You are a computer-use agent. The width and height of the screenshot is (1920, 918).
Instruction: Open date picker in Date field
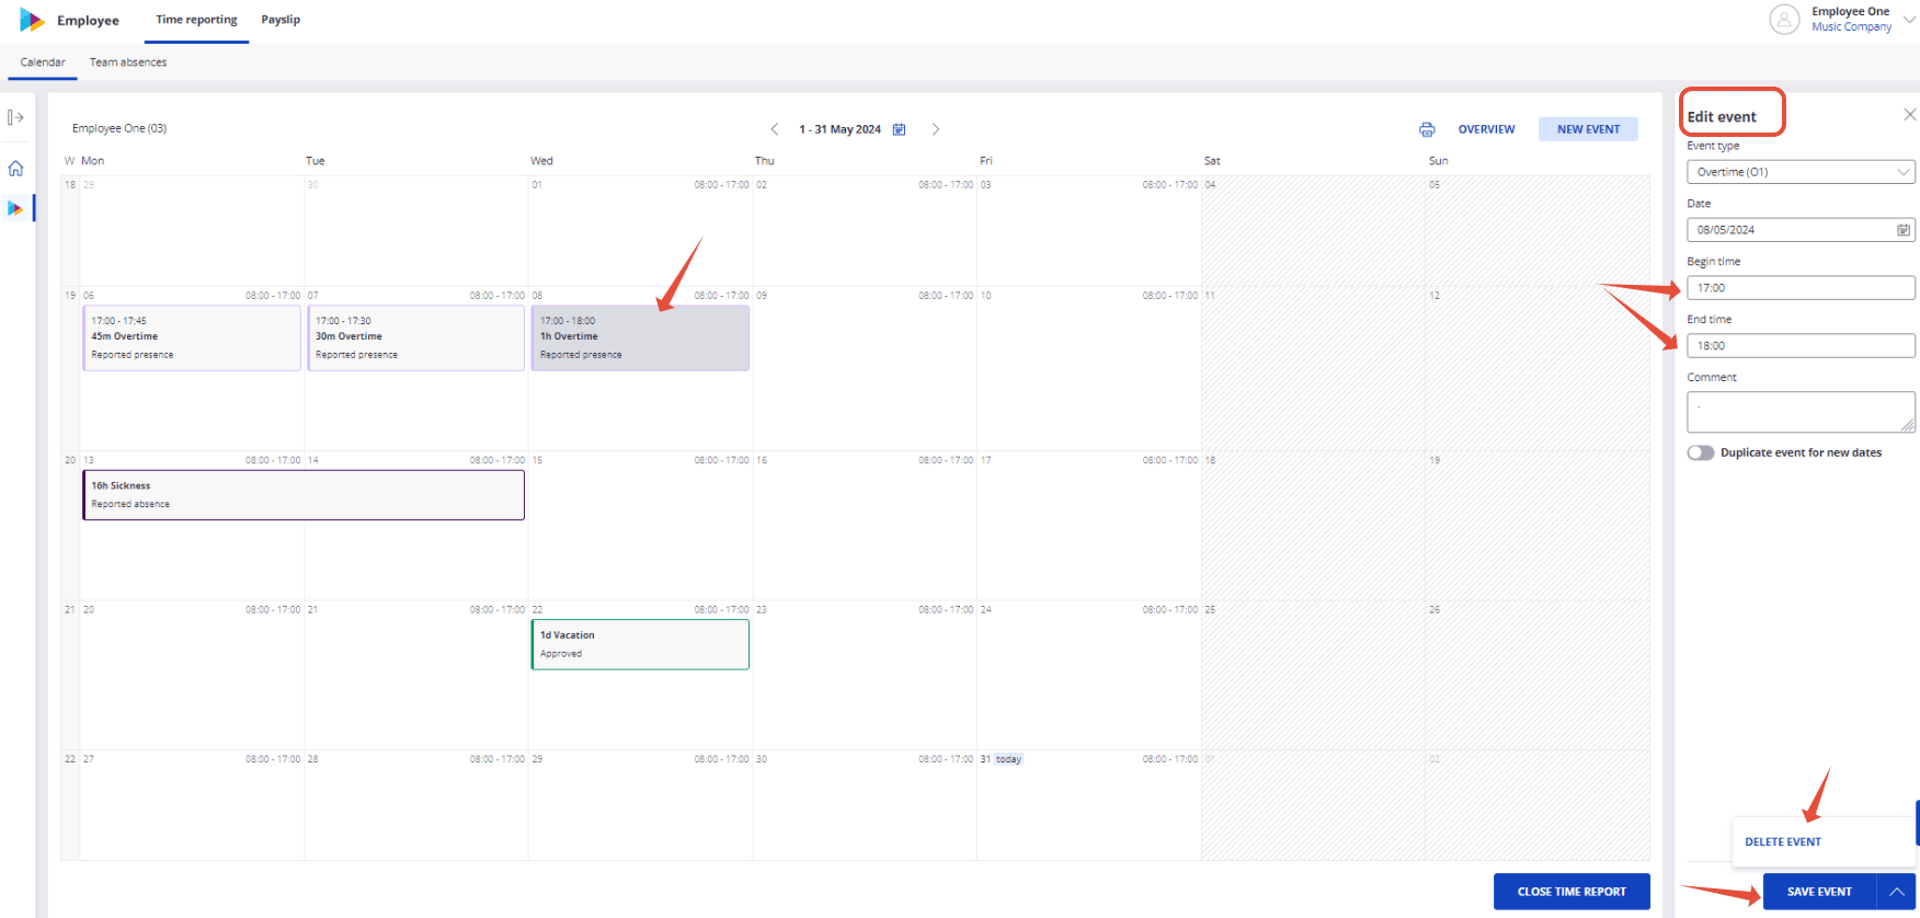[x=1903, y=230]
